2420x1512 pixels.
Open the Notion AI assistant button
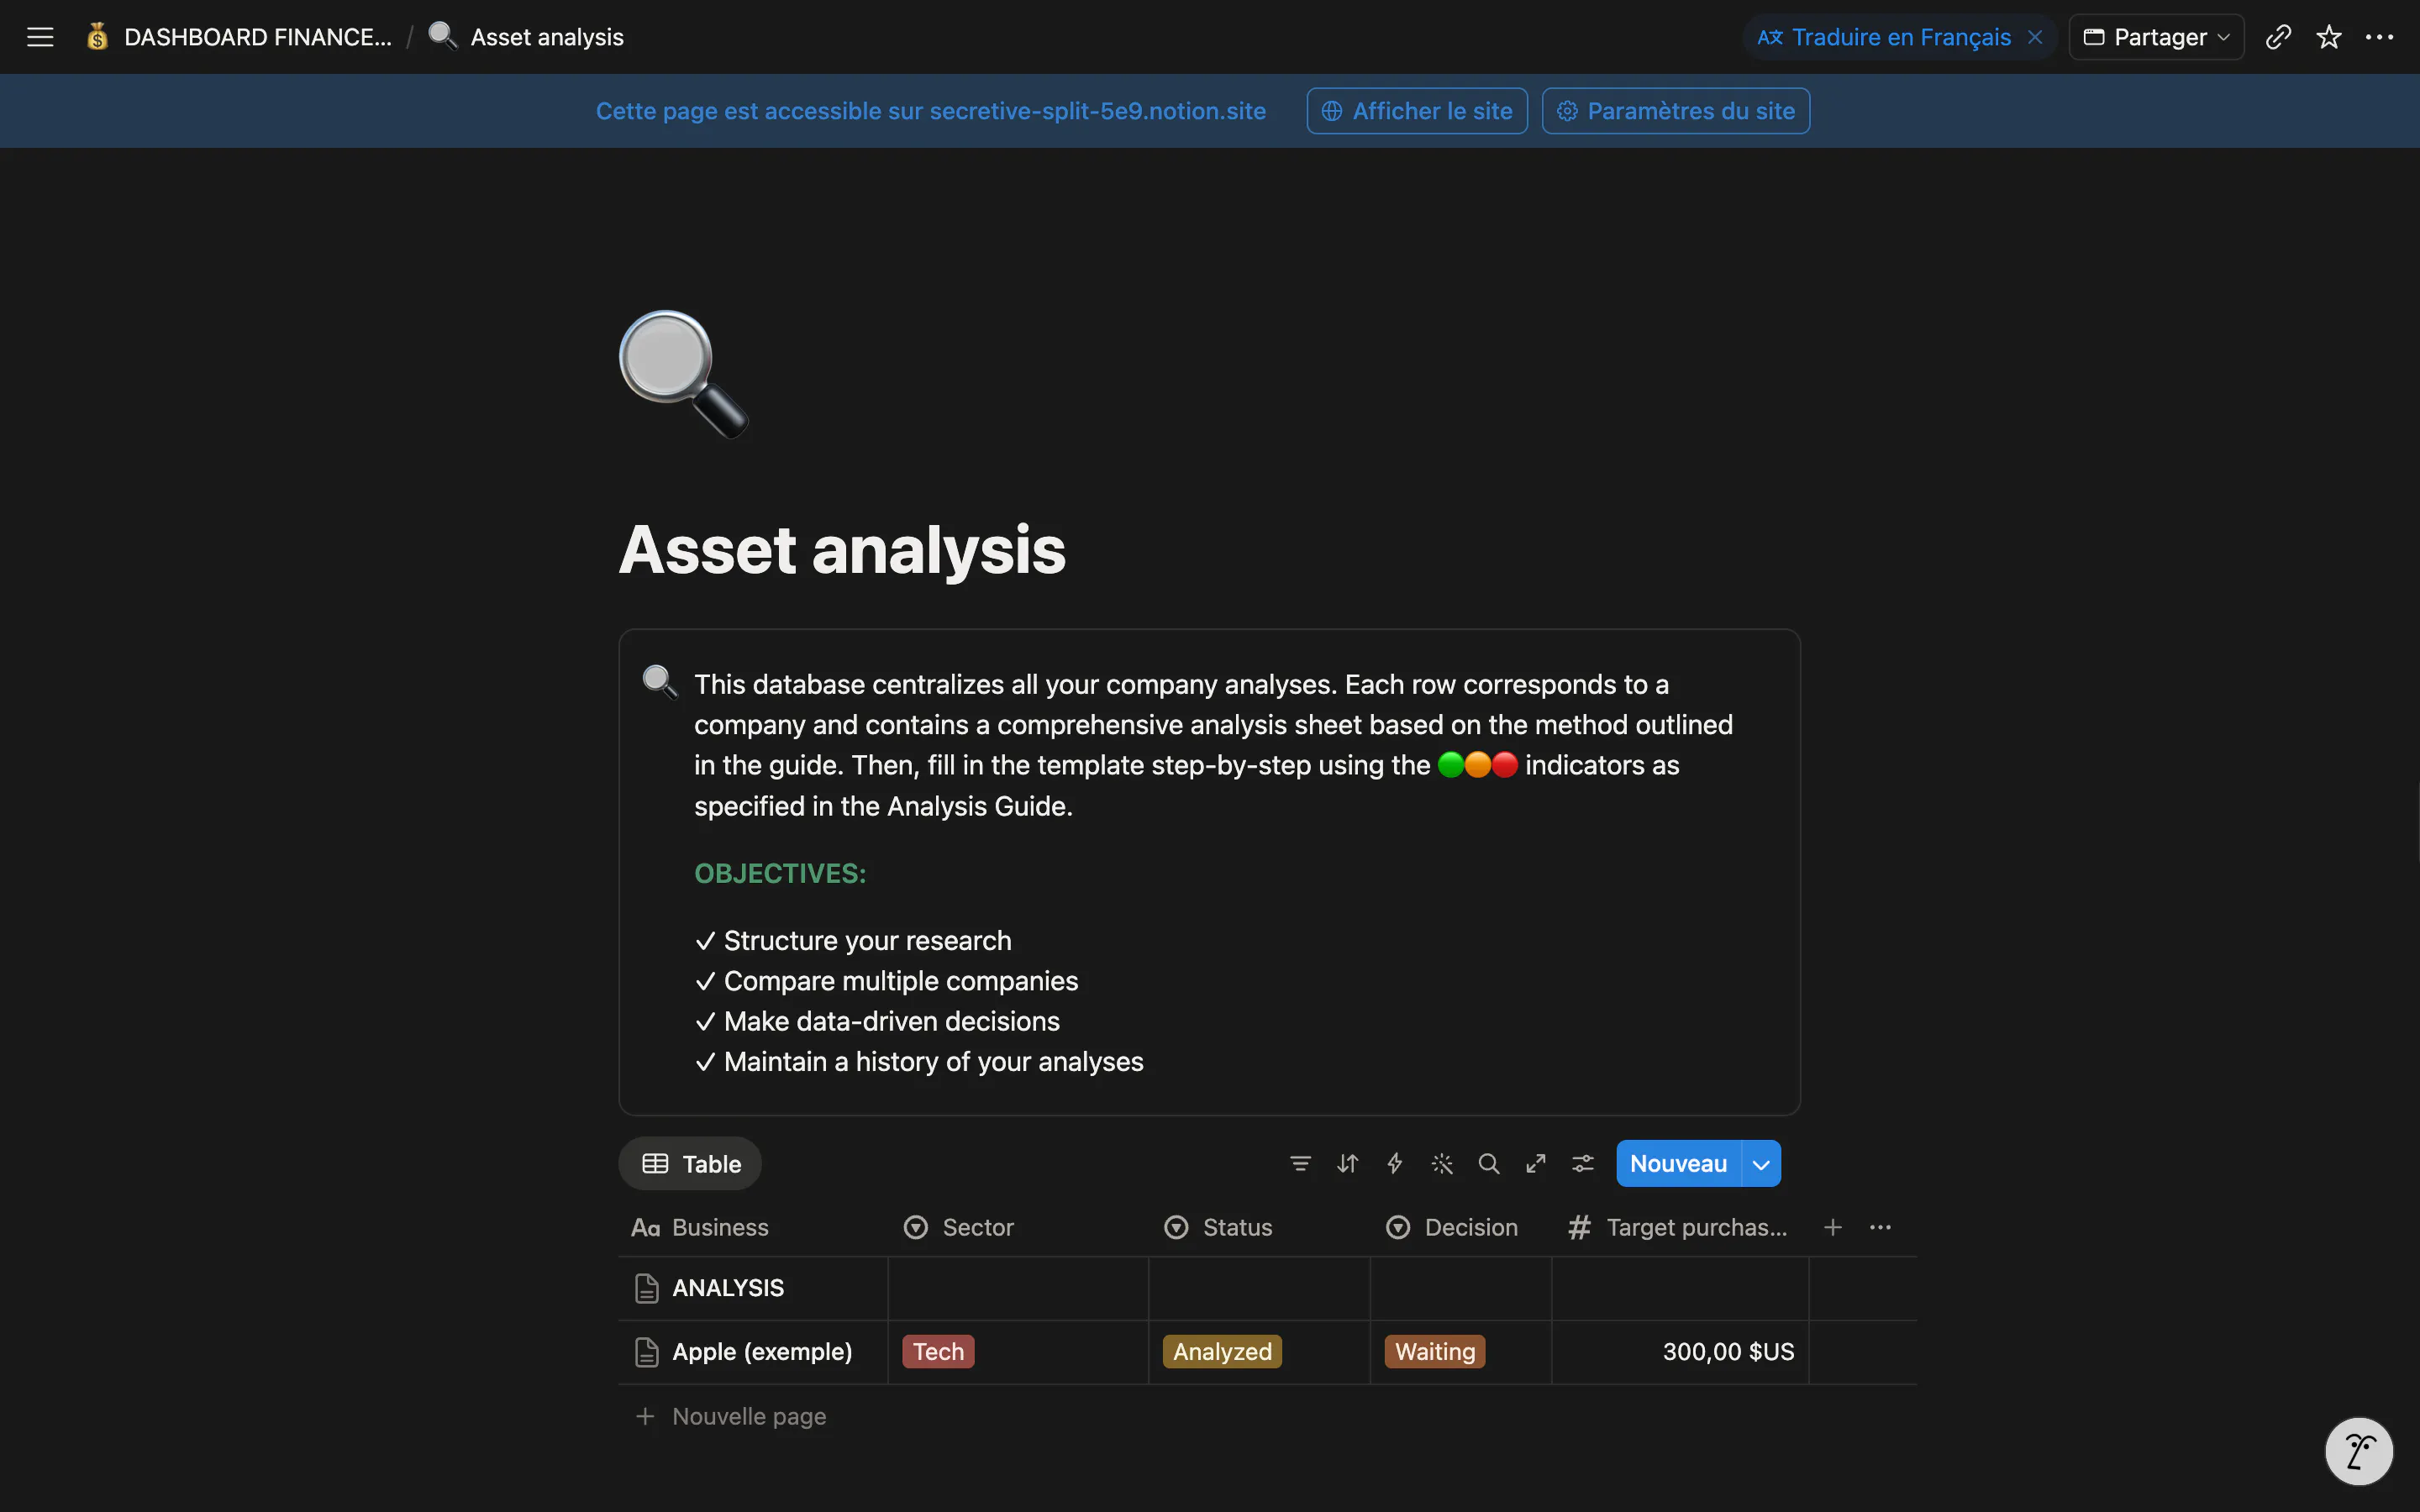click(2358, 1451)
